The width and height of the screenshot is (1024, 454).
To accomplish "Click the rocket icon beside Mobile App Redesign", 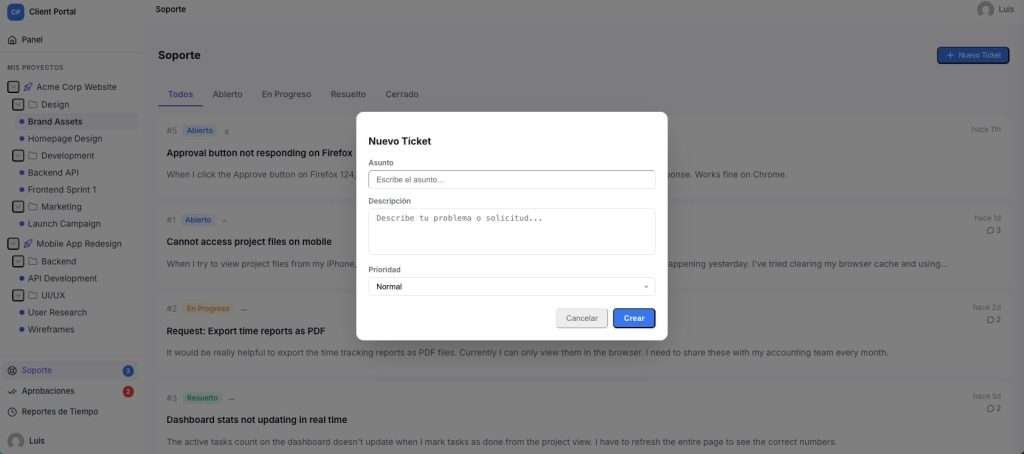I will pyautogui.click(x=27, y=244).
